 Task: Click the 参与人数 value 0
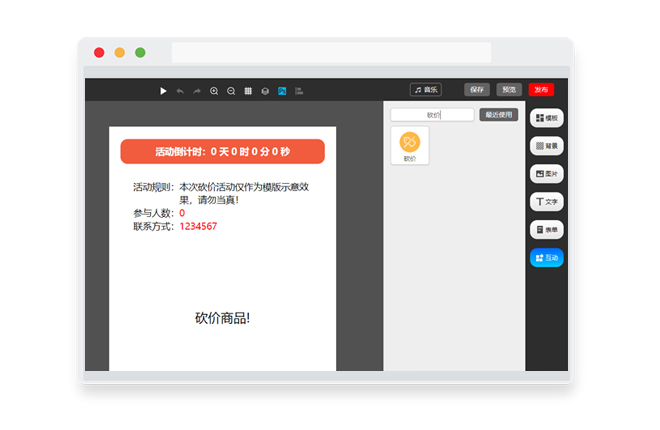click(182, 213)
